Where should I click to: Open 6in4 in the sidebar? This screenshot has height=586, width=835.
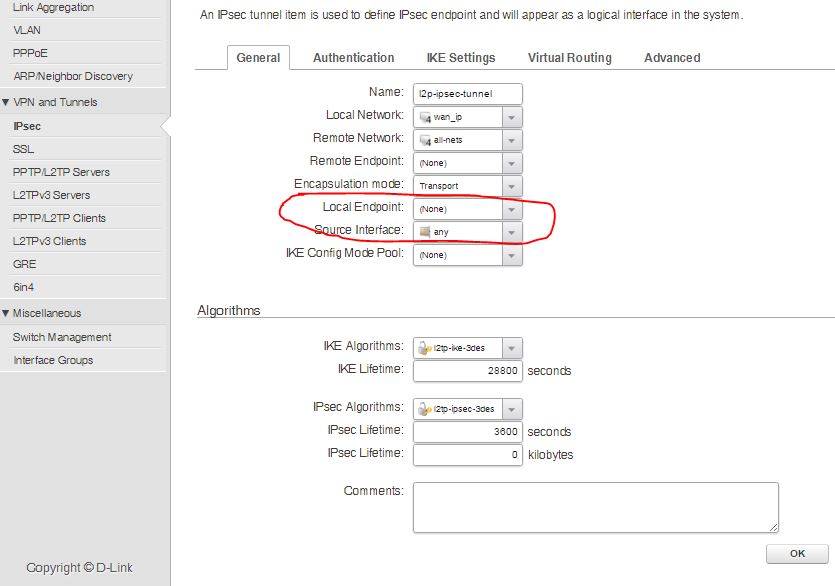[23, 287]
